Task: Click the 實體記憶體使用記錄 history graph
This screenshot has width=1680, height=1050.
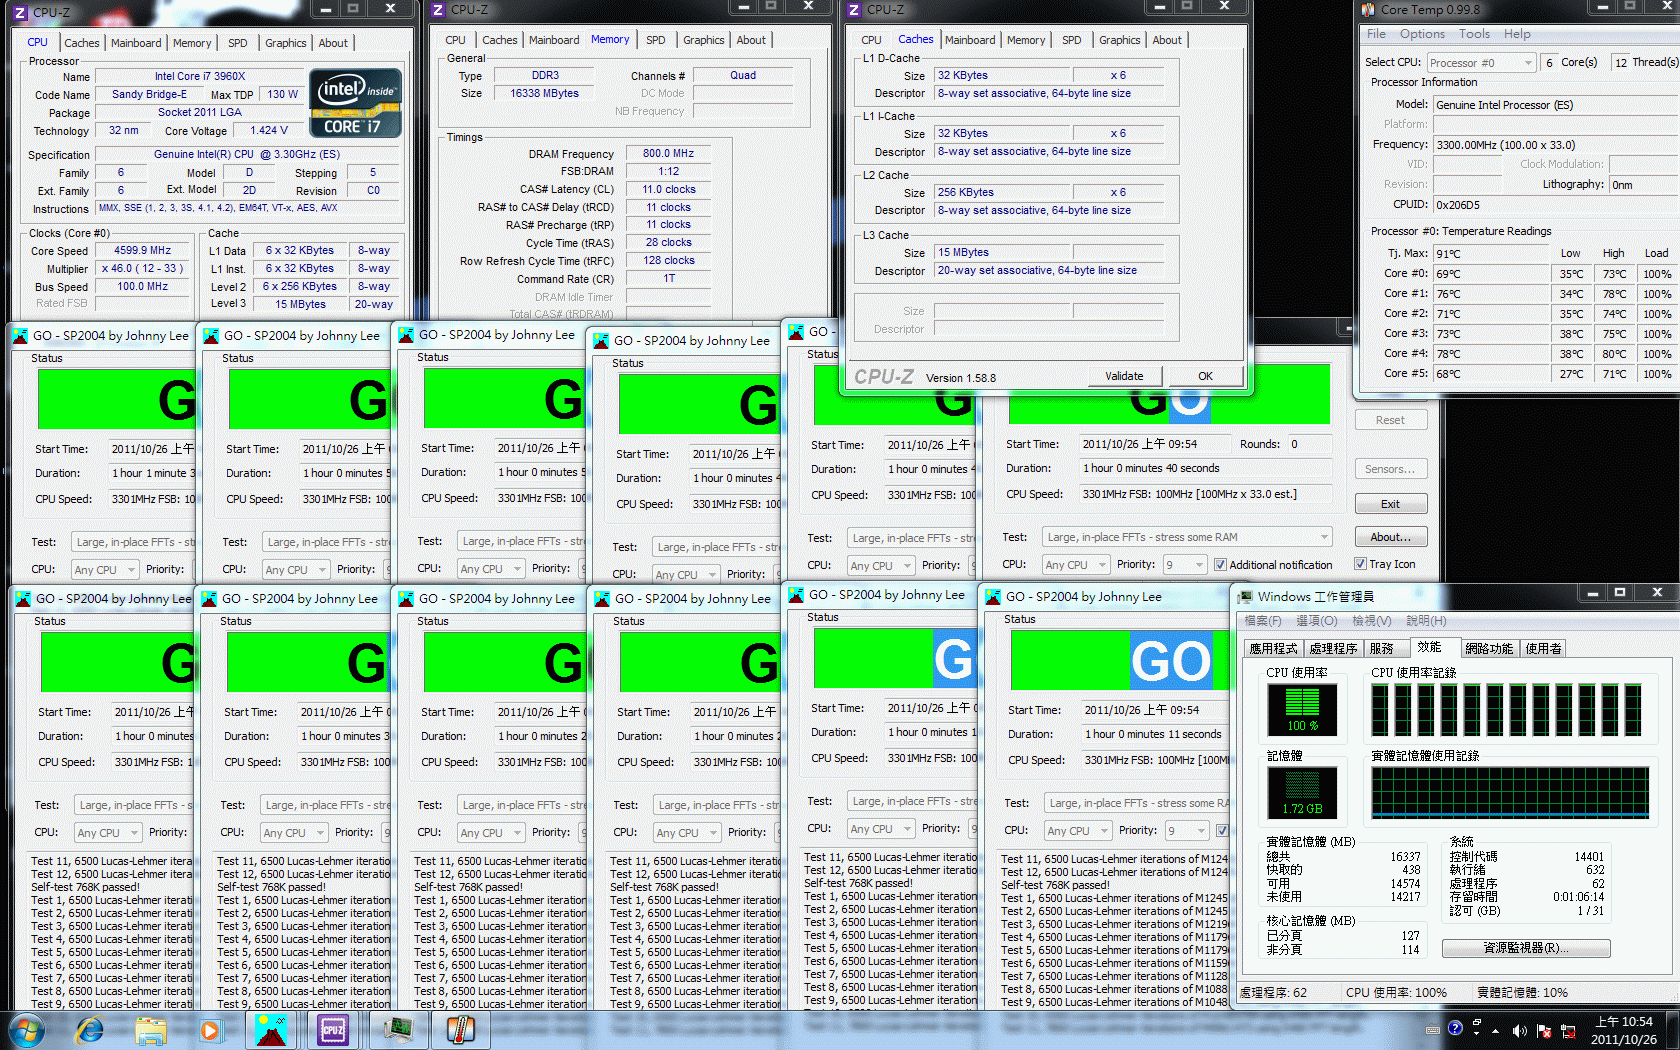Action: pyautogui.click(x=1510, y=793)
